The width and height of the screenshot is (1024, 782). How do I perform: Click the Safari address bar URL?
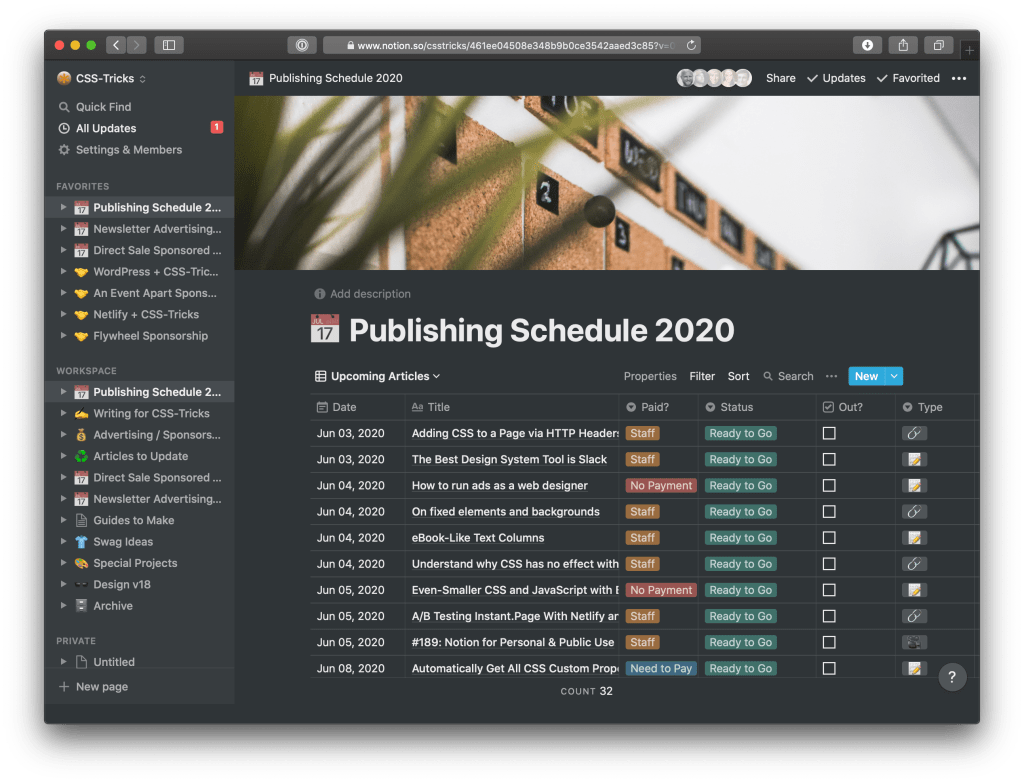coord(511,45)
